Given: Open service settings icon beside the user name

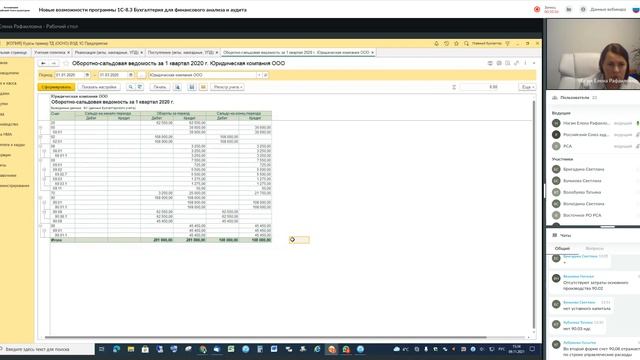Looking at the screenshot, I should [507, 43].
